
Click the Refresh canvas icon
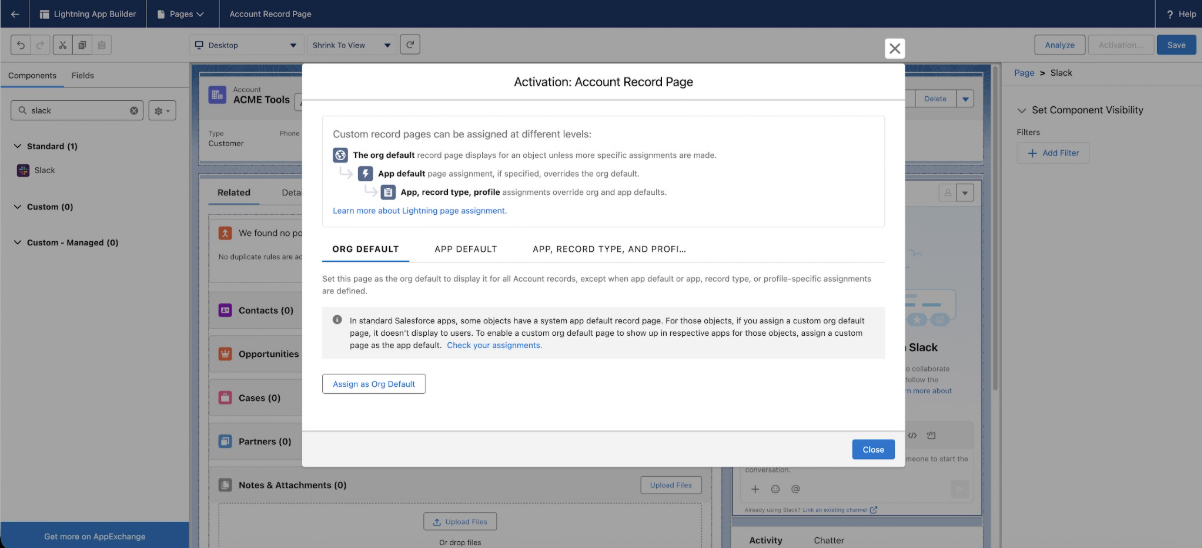tap(409, 45)
